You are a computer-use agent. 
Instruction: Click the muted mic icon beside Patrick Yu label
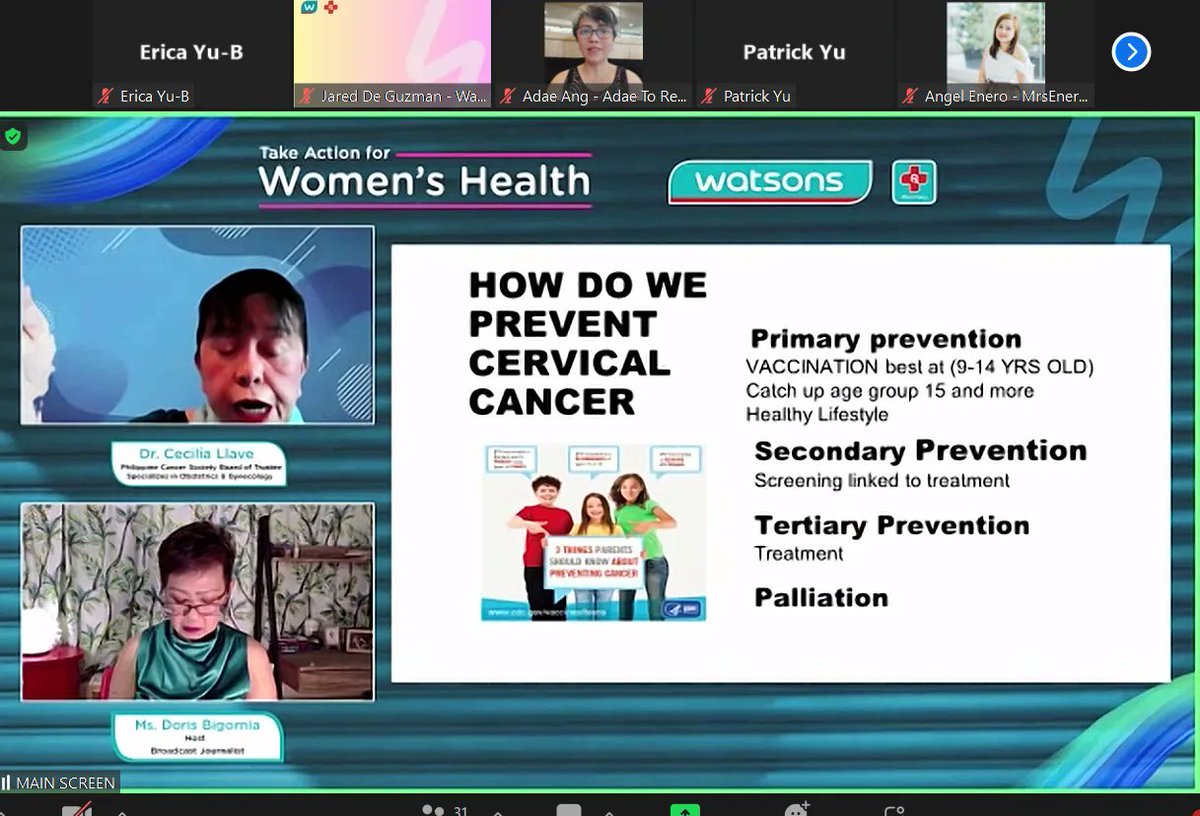709,97
